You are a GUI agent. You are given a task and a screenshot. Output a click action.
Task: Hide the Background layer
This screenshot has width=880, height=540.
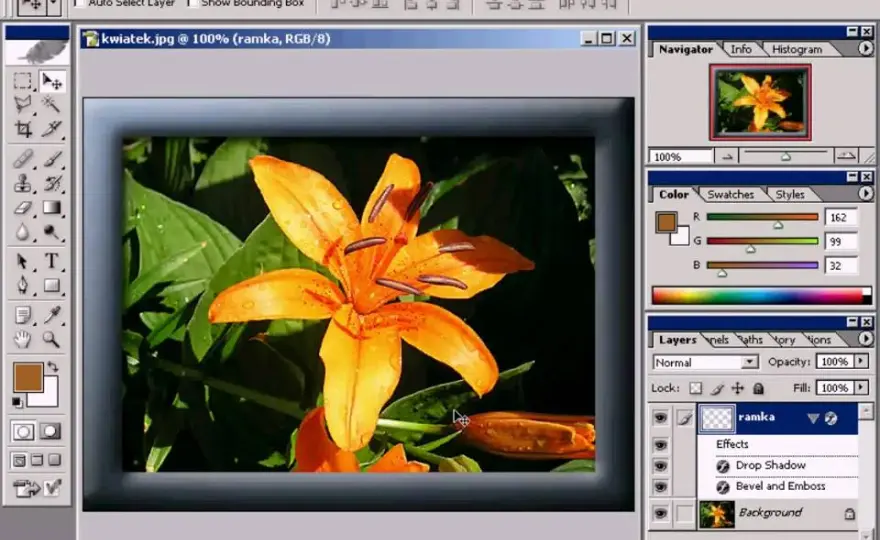tap(660, 513)
